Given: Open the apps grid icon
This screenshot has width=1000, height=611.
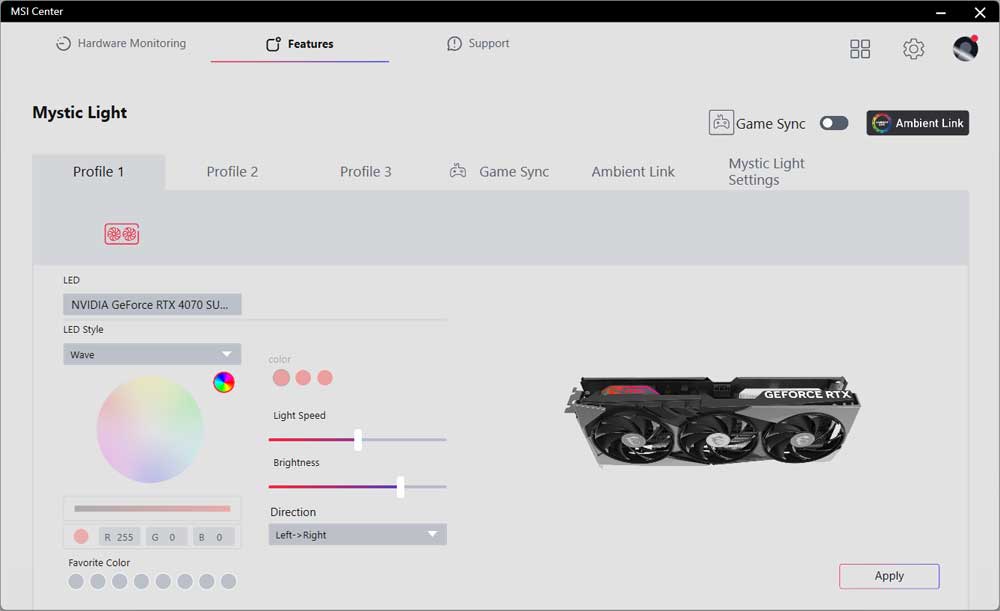Looking at the screenshot, I should click(x=860, y=49).
